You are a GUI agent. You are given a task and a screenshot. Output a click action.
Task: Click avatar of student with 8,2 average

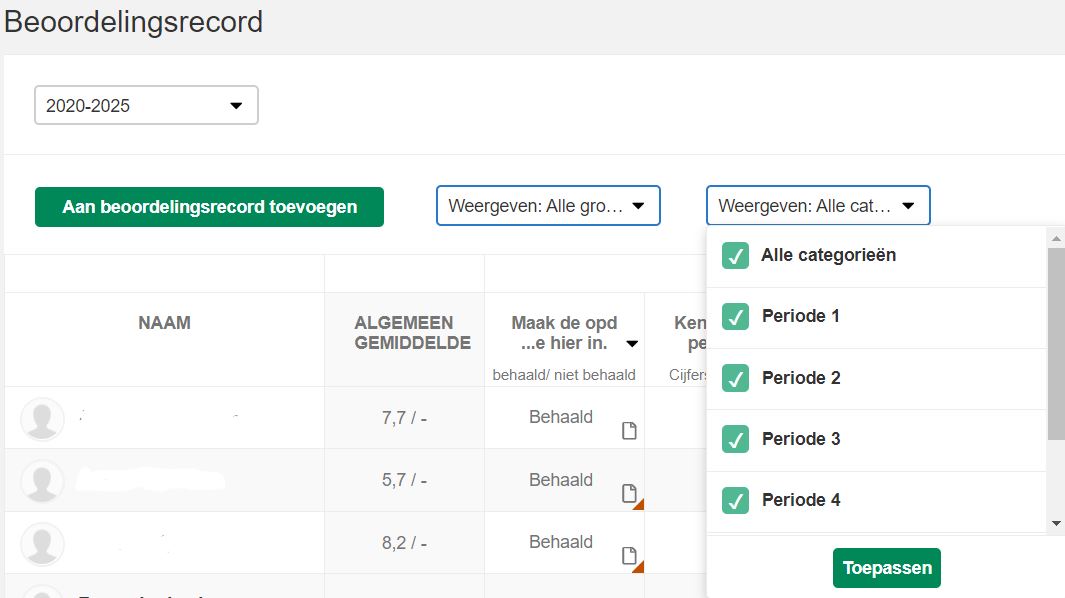(42, 543)
